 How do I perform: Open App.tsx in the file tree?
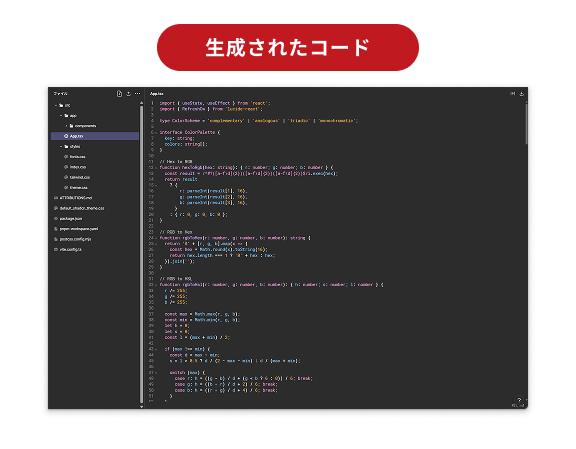(95, 136)
